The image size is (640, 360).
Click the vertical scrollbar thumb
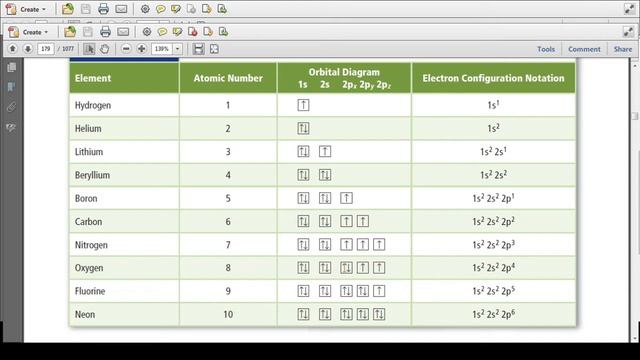point(635,116)
